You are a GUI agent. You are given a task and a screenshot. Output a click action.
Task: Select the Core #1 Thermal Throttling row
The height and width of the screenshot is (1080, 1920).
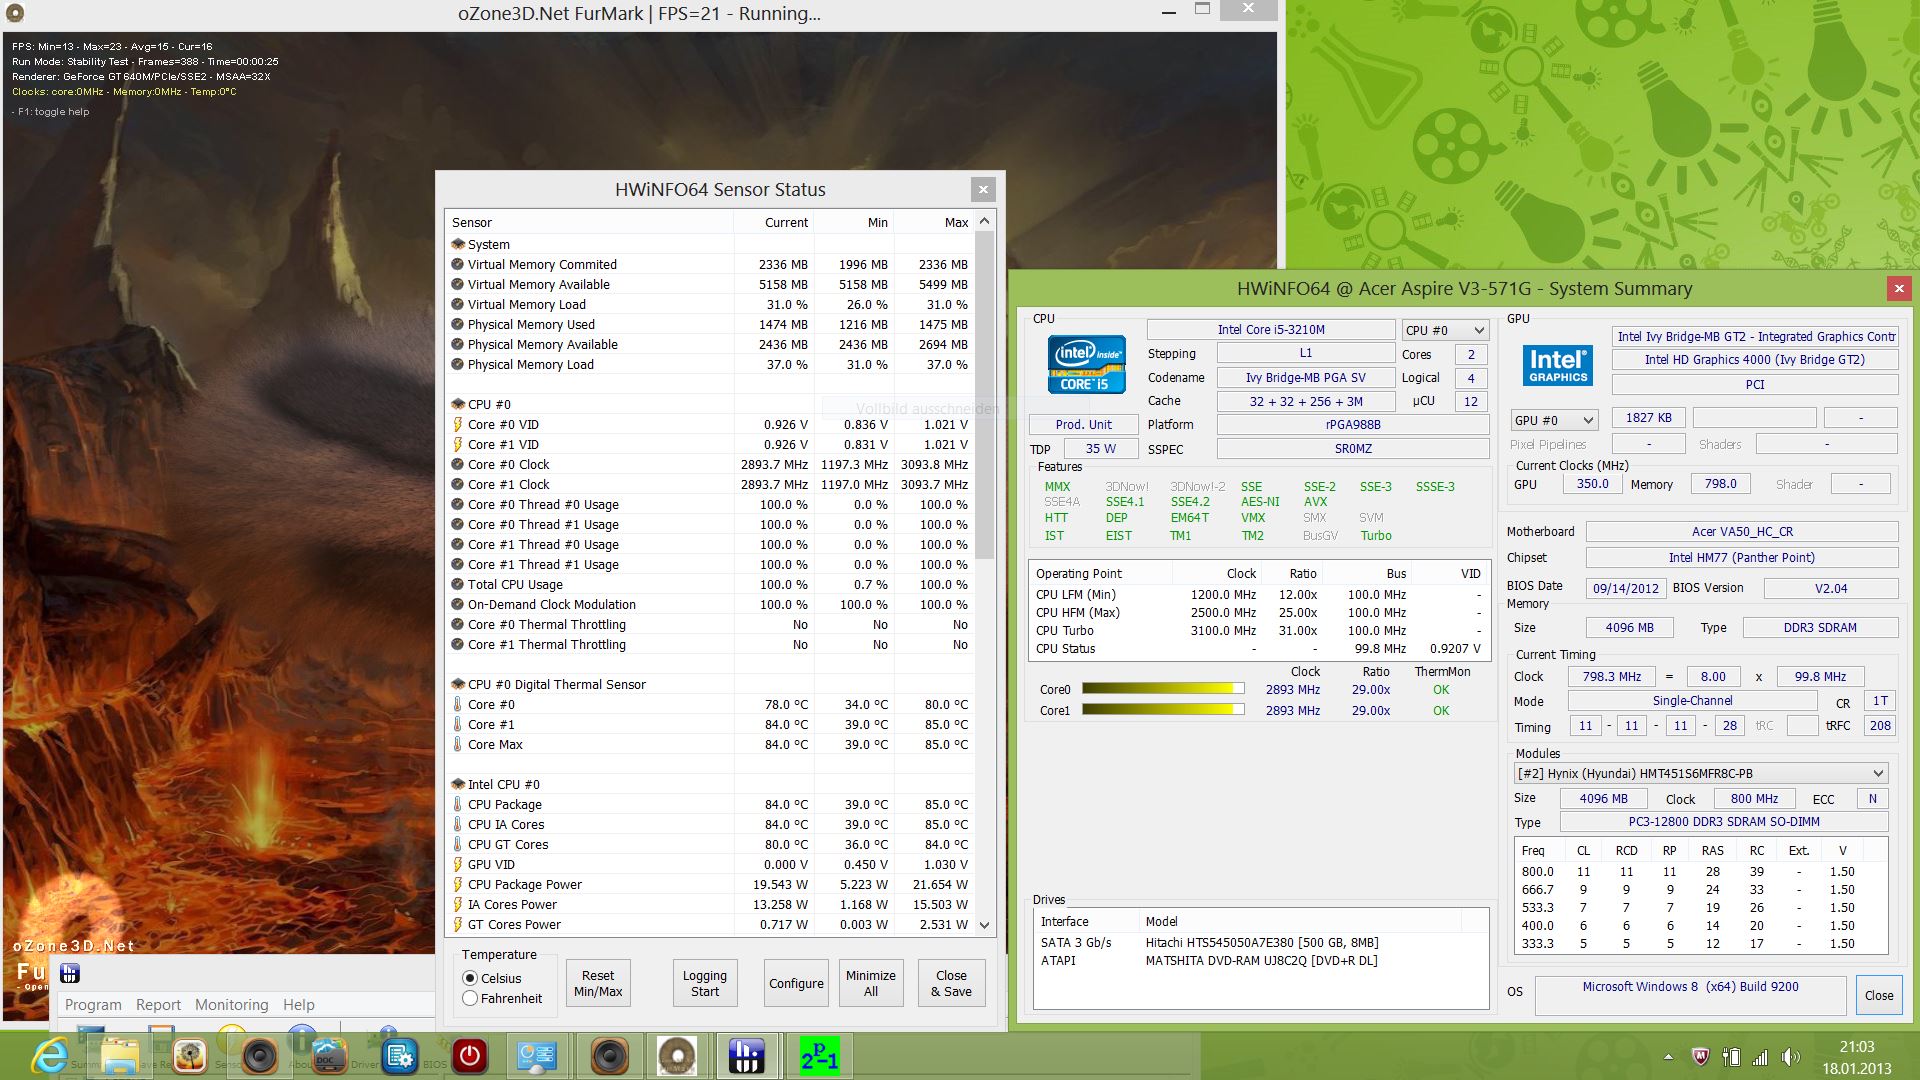pyautogui.click(x=710, y=644)
